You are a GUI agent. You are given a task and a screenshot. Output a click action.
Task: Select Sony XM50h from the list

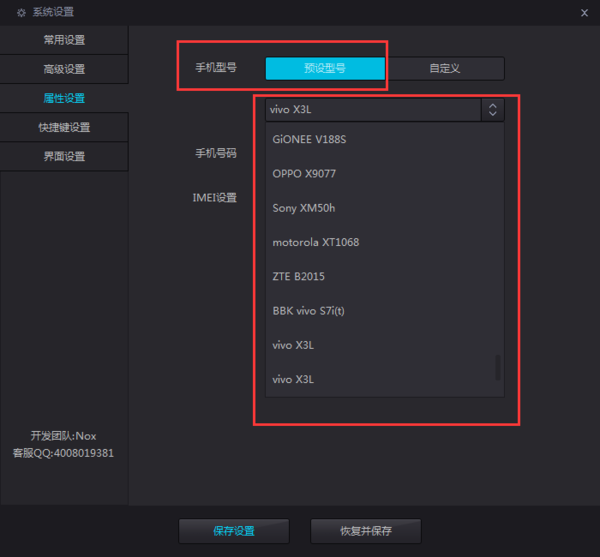point(303,208)
